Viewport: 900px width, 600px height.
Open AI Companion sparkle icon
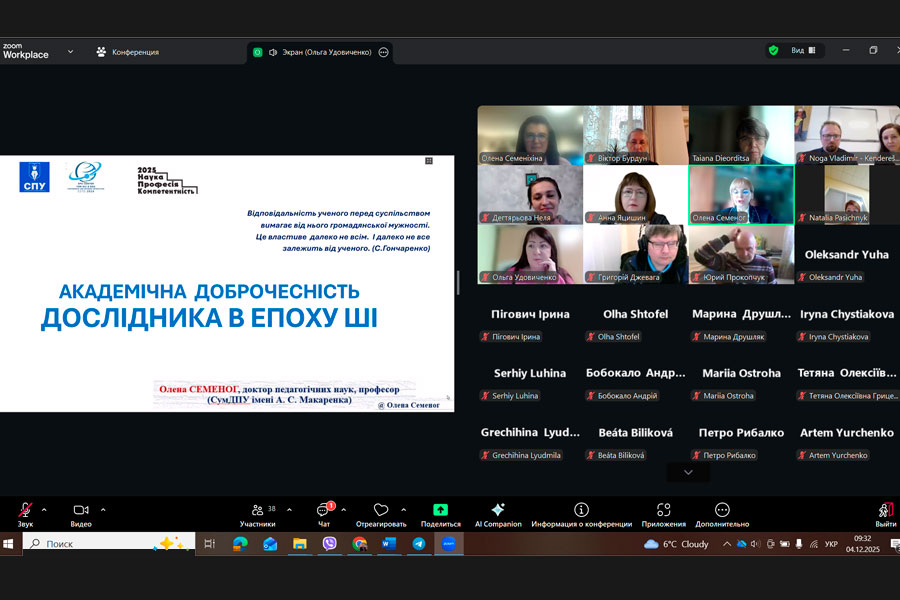(x=498, y=509)
